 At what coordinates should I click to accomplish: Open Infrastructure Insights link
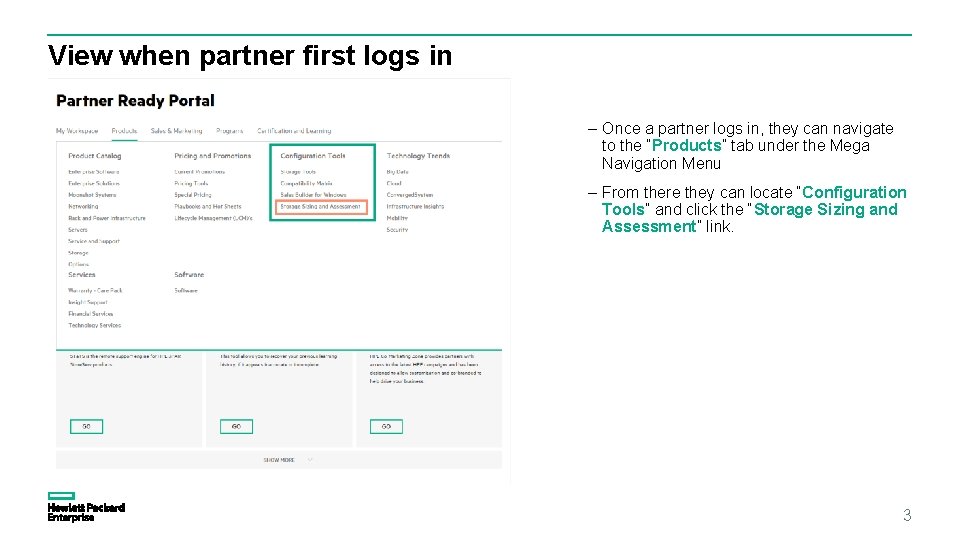(415, 206)
